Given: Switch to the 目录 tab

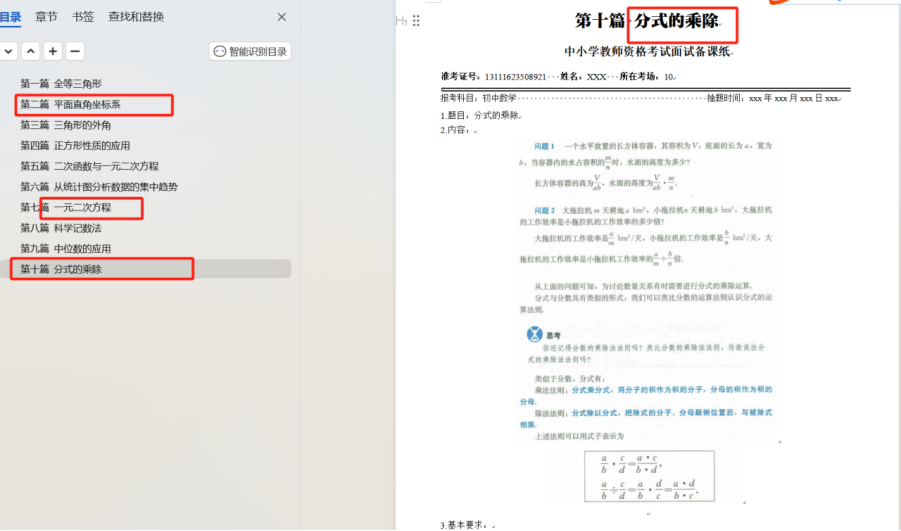Looking at the screenshot, I should (x=10, y=17).
